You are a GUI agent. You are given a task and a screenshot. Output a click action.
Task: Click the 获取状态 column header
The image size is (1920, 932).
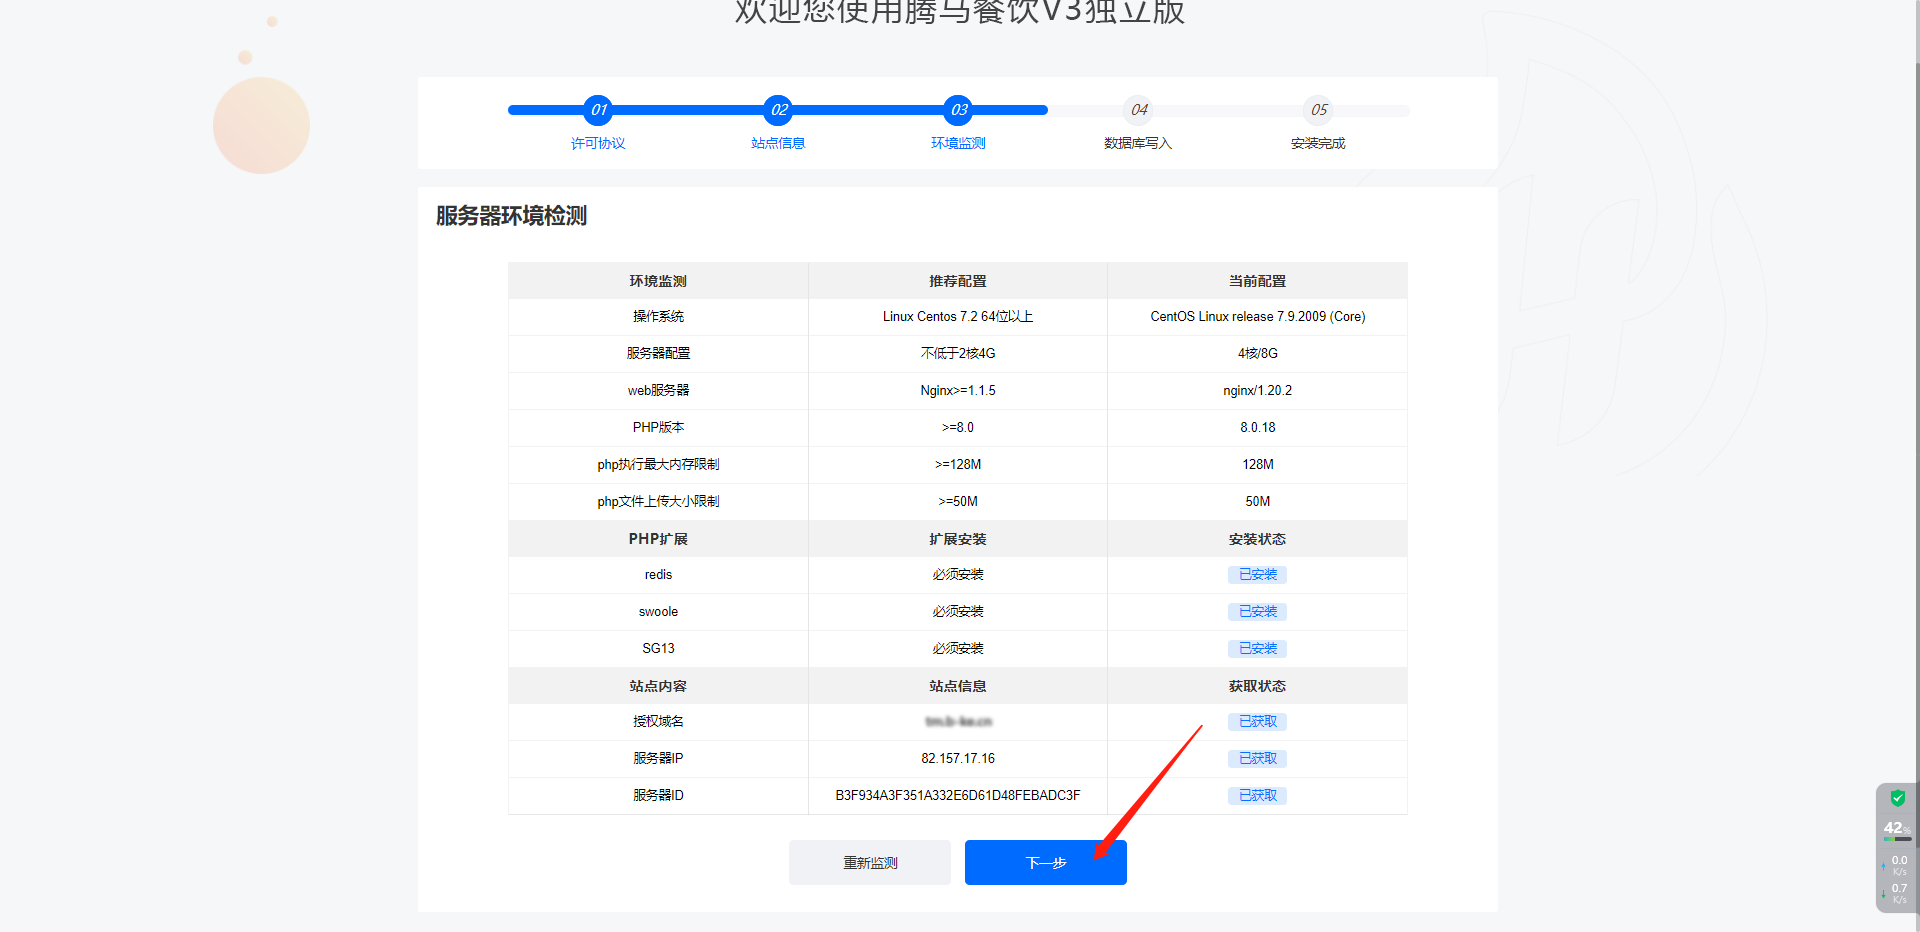pyautogui.click(x=1257, y=686)
